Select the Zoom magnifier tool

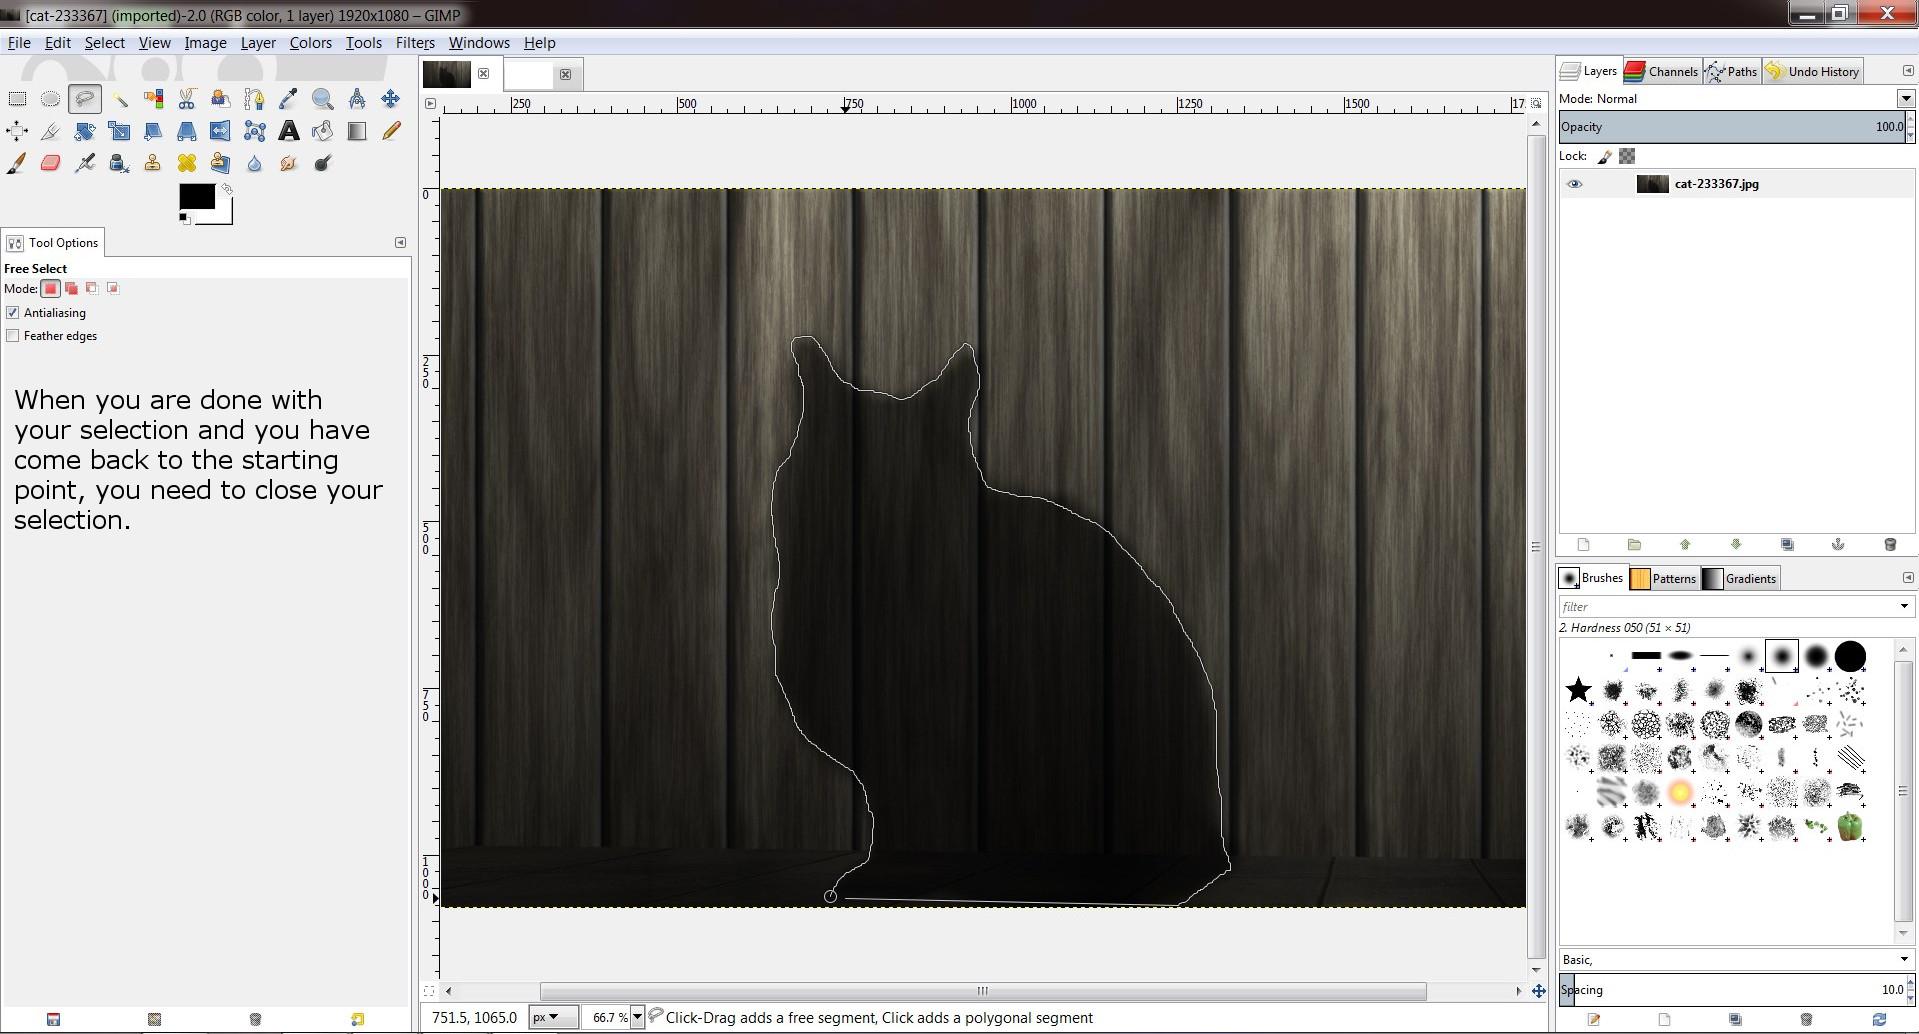point(322,99)
